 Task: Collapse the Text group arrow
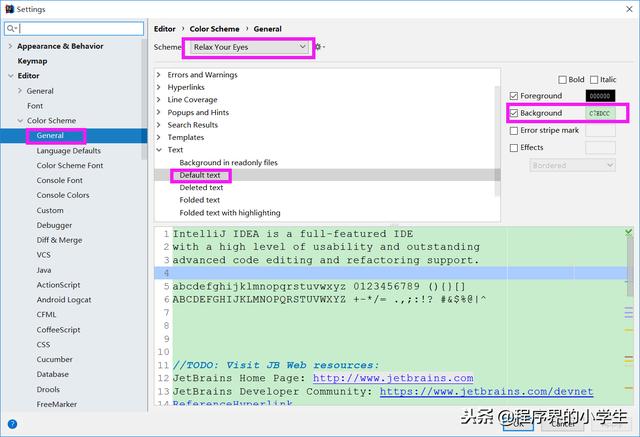[159, 150]
